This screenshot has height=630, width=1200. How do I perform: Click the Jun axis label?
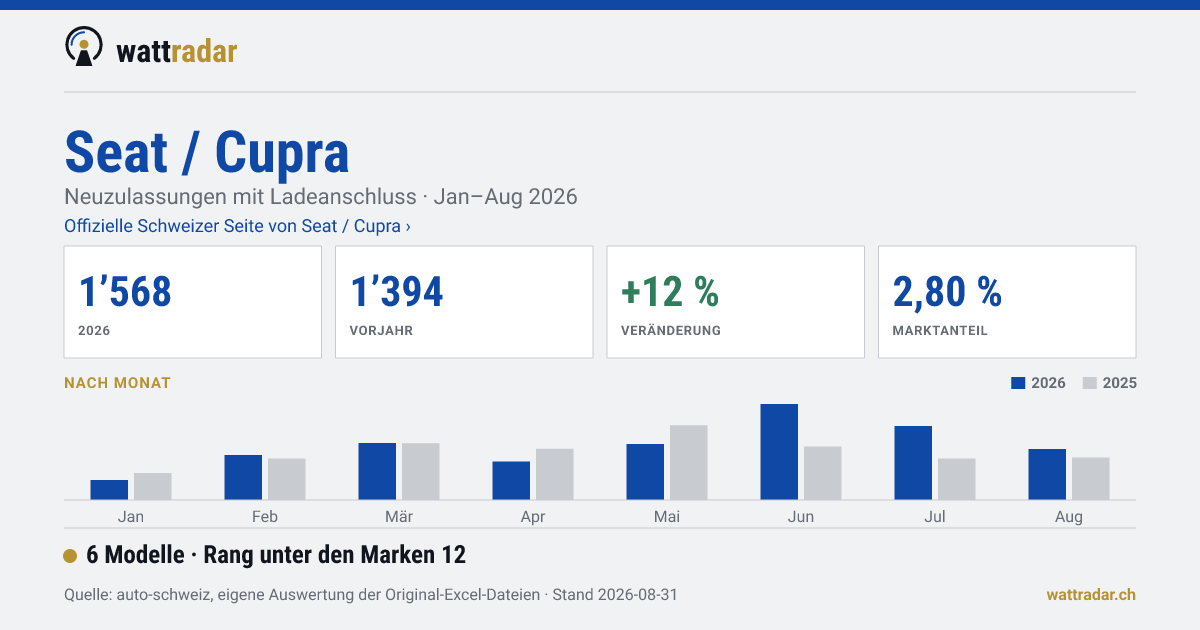[801, 517]
